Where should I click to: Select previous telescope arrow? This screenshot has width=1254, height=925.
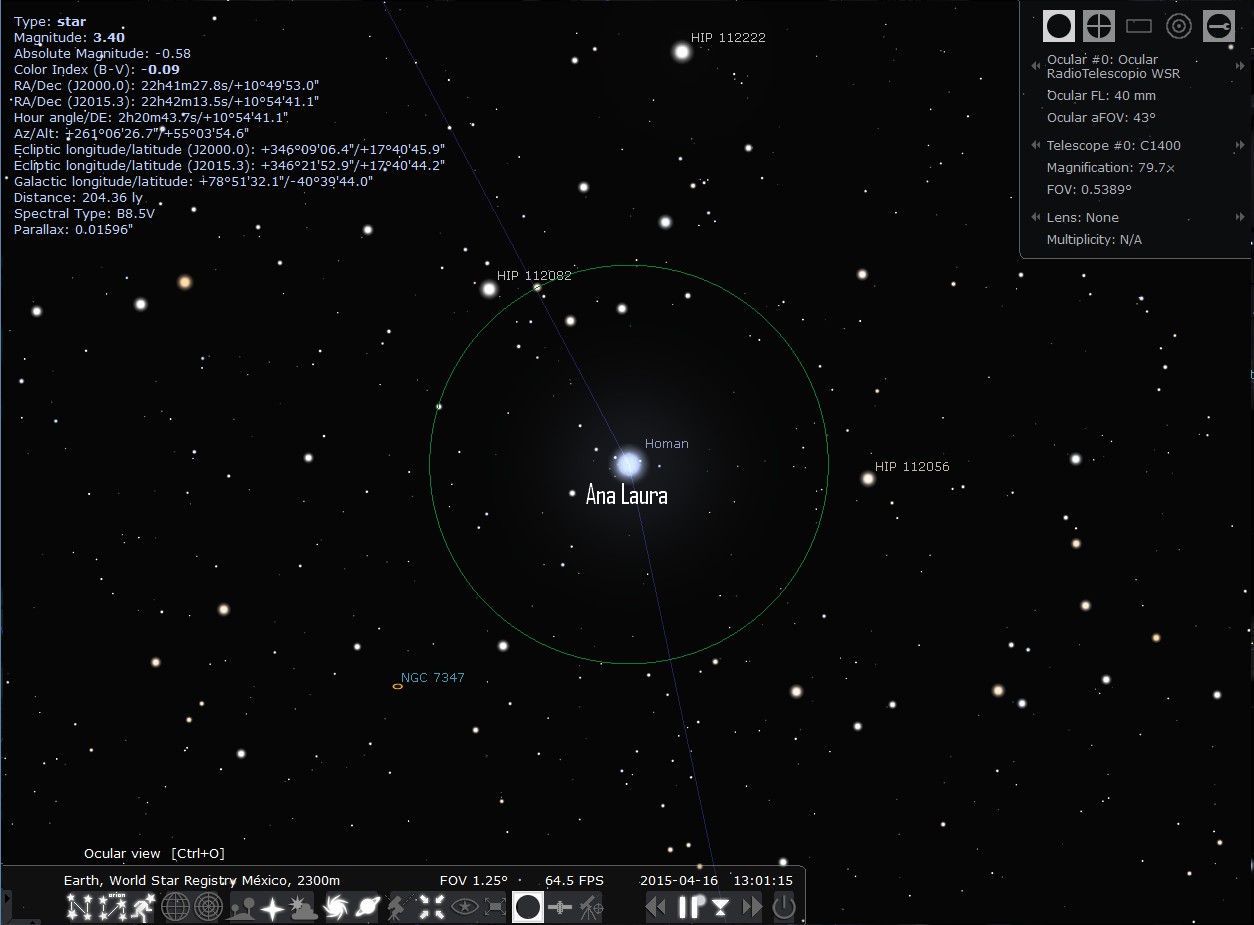click(x=1036, y=146)
